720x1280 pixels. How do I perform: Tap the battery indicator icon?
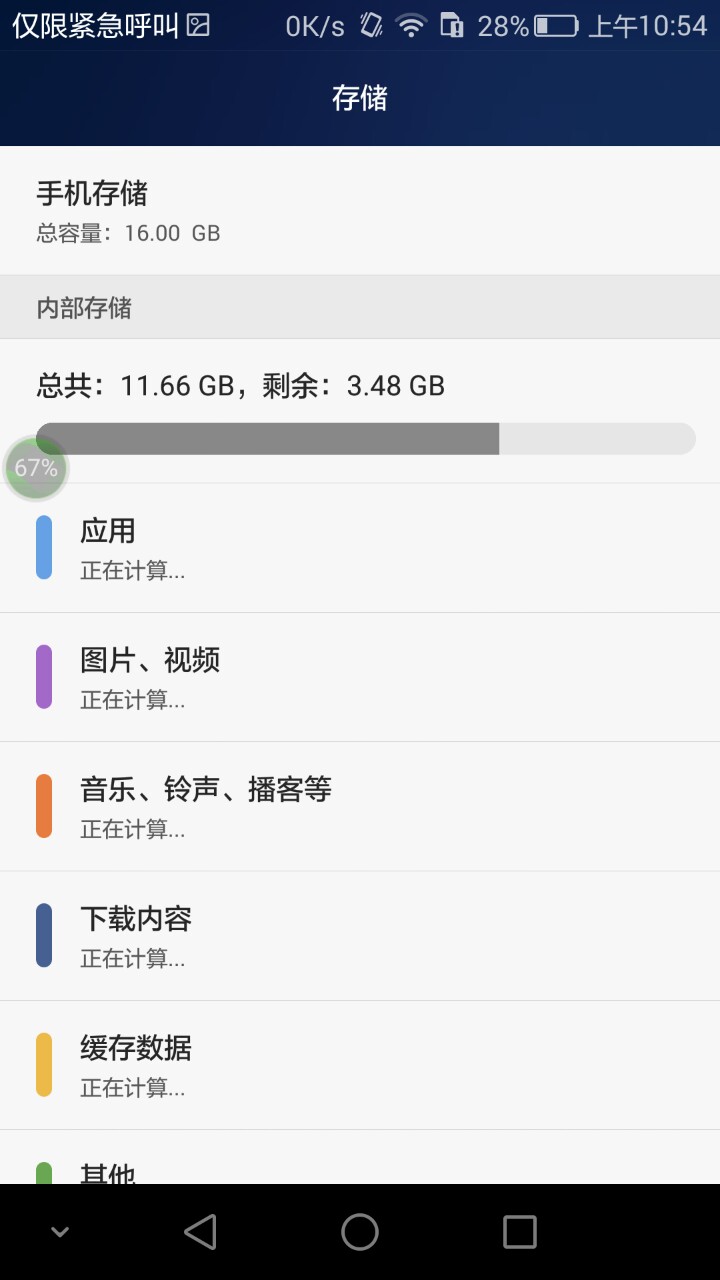(x=556, y=26)
